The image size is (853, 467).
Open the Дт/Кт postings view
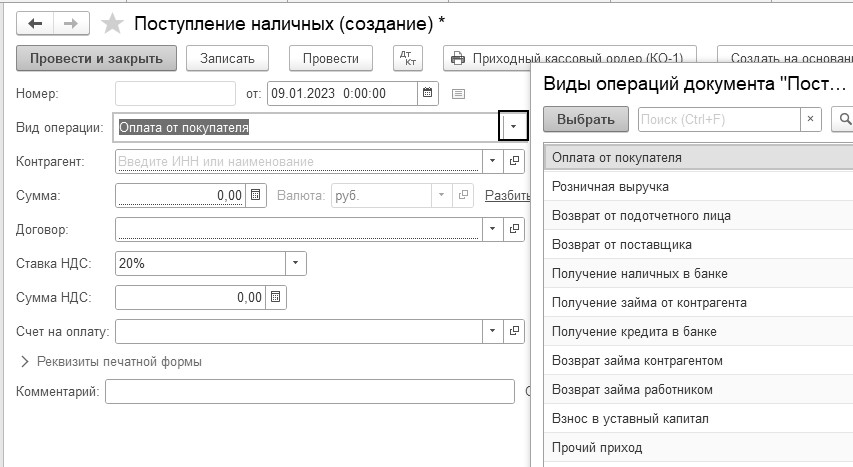408,58
